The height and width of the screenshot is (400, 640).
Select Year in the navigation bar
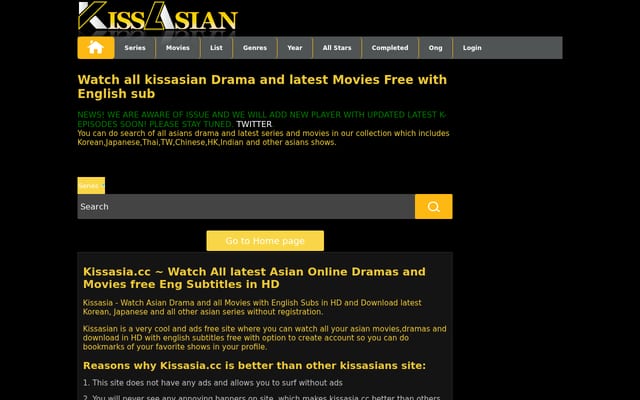tap(295, 48)
